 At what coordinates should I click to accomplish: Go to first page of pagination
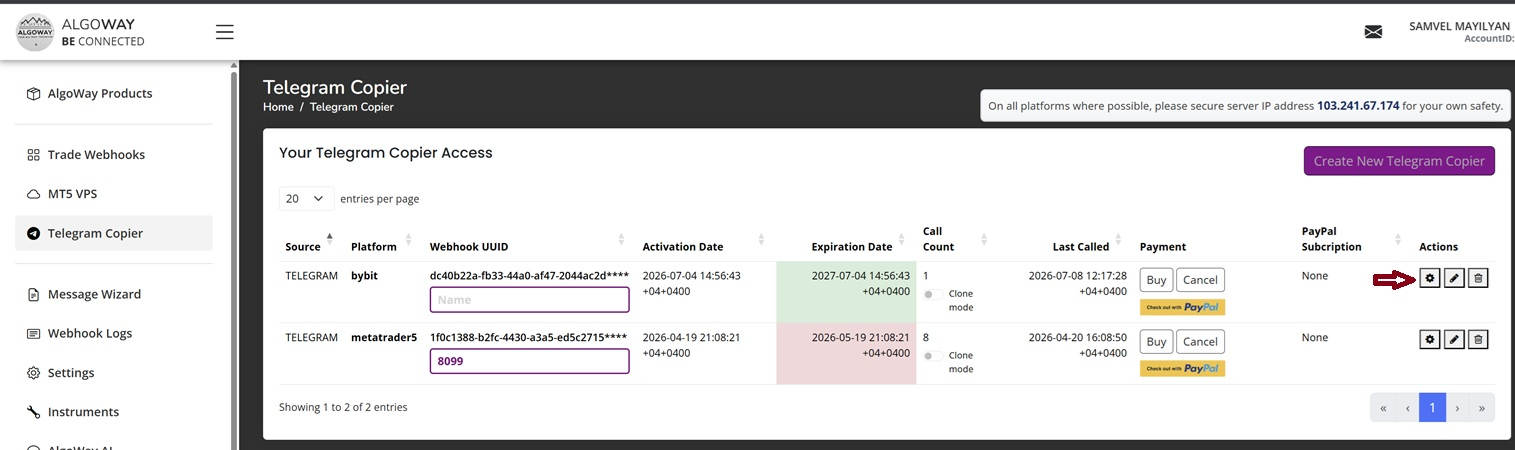pyautogui.click(x=1383, y=408)
